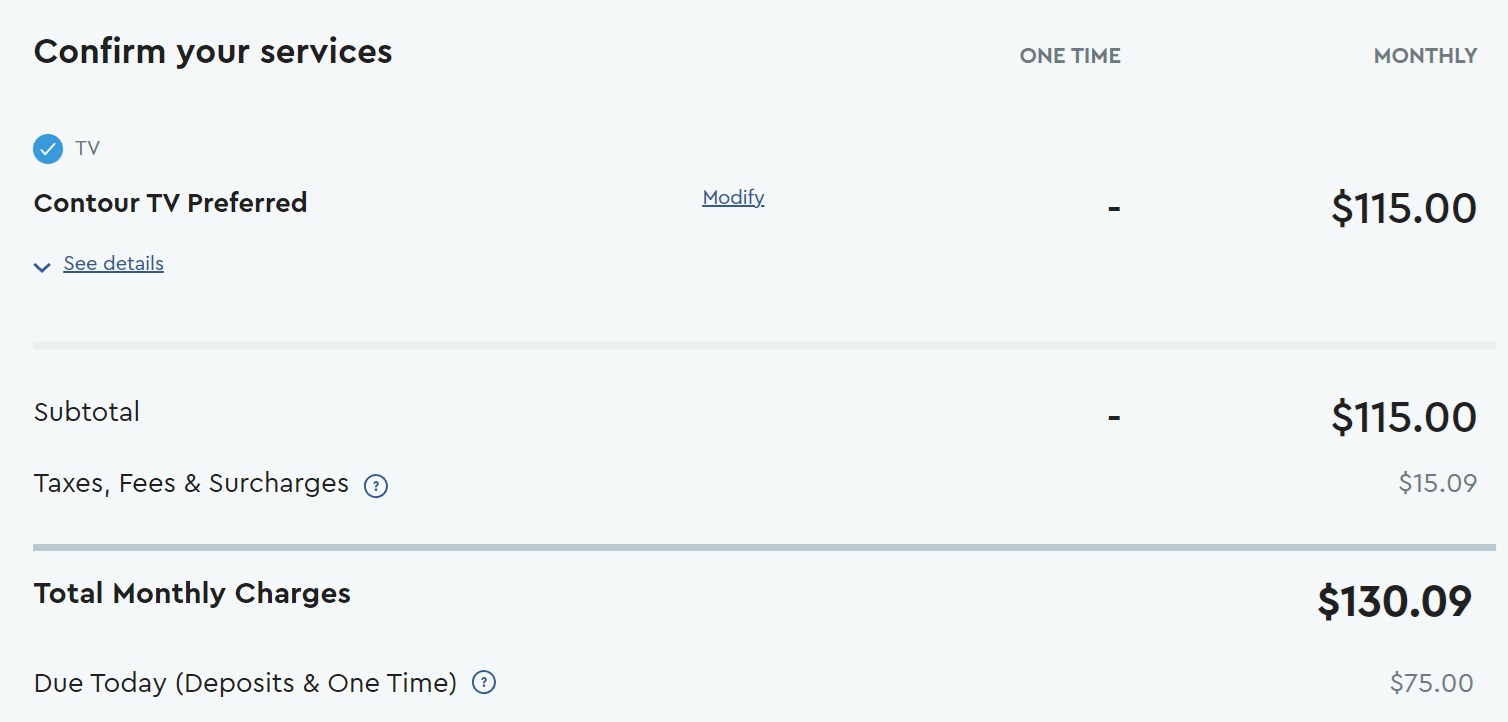This screenshot has width=1508, height=722.
Task: Click the $130.09 total amount
Action: pyautogui.click(x=1394, y=602)
